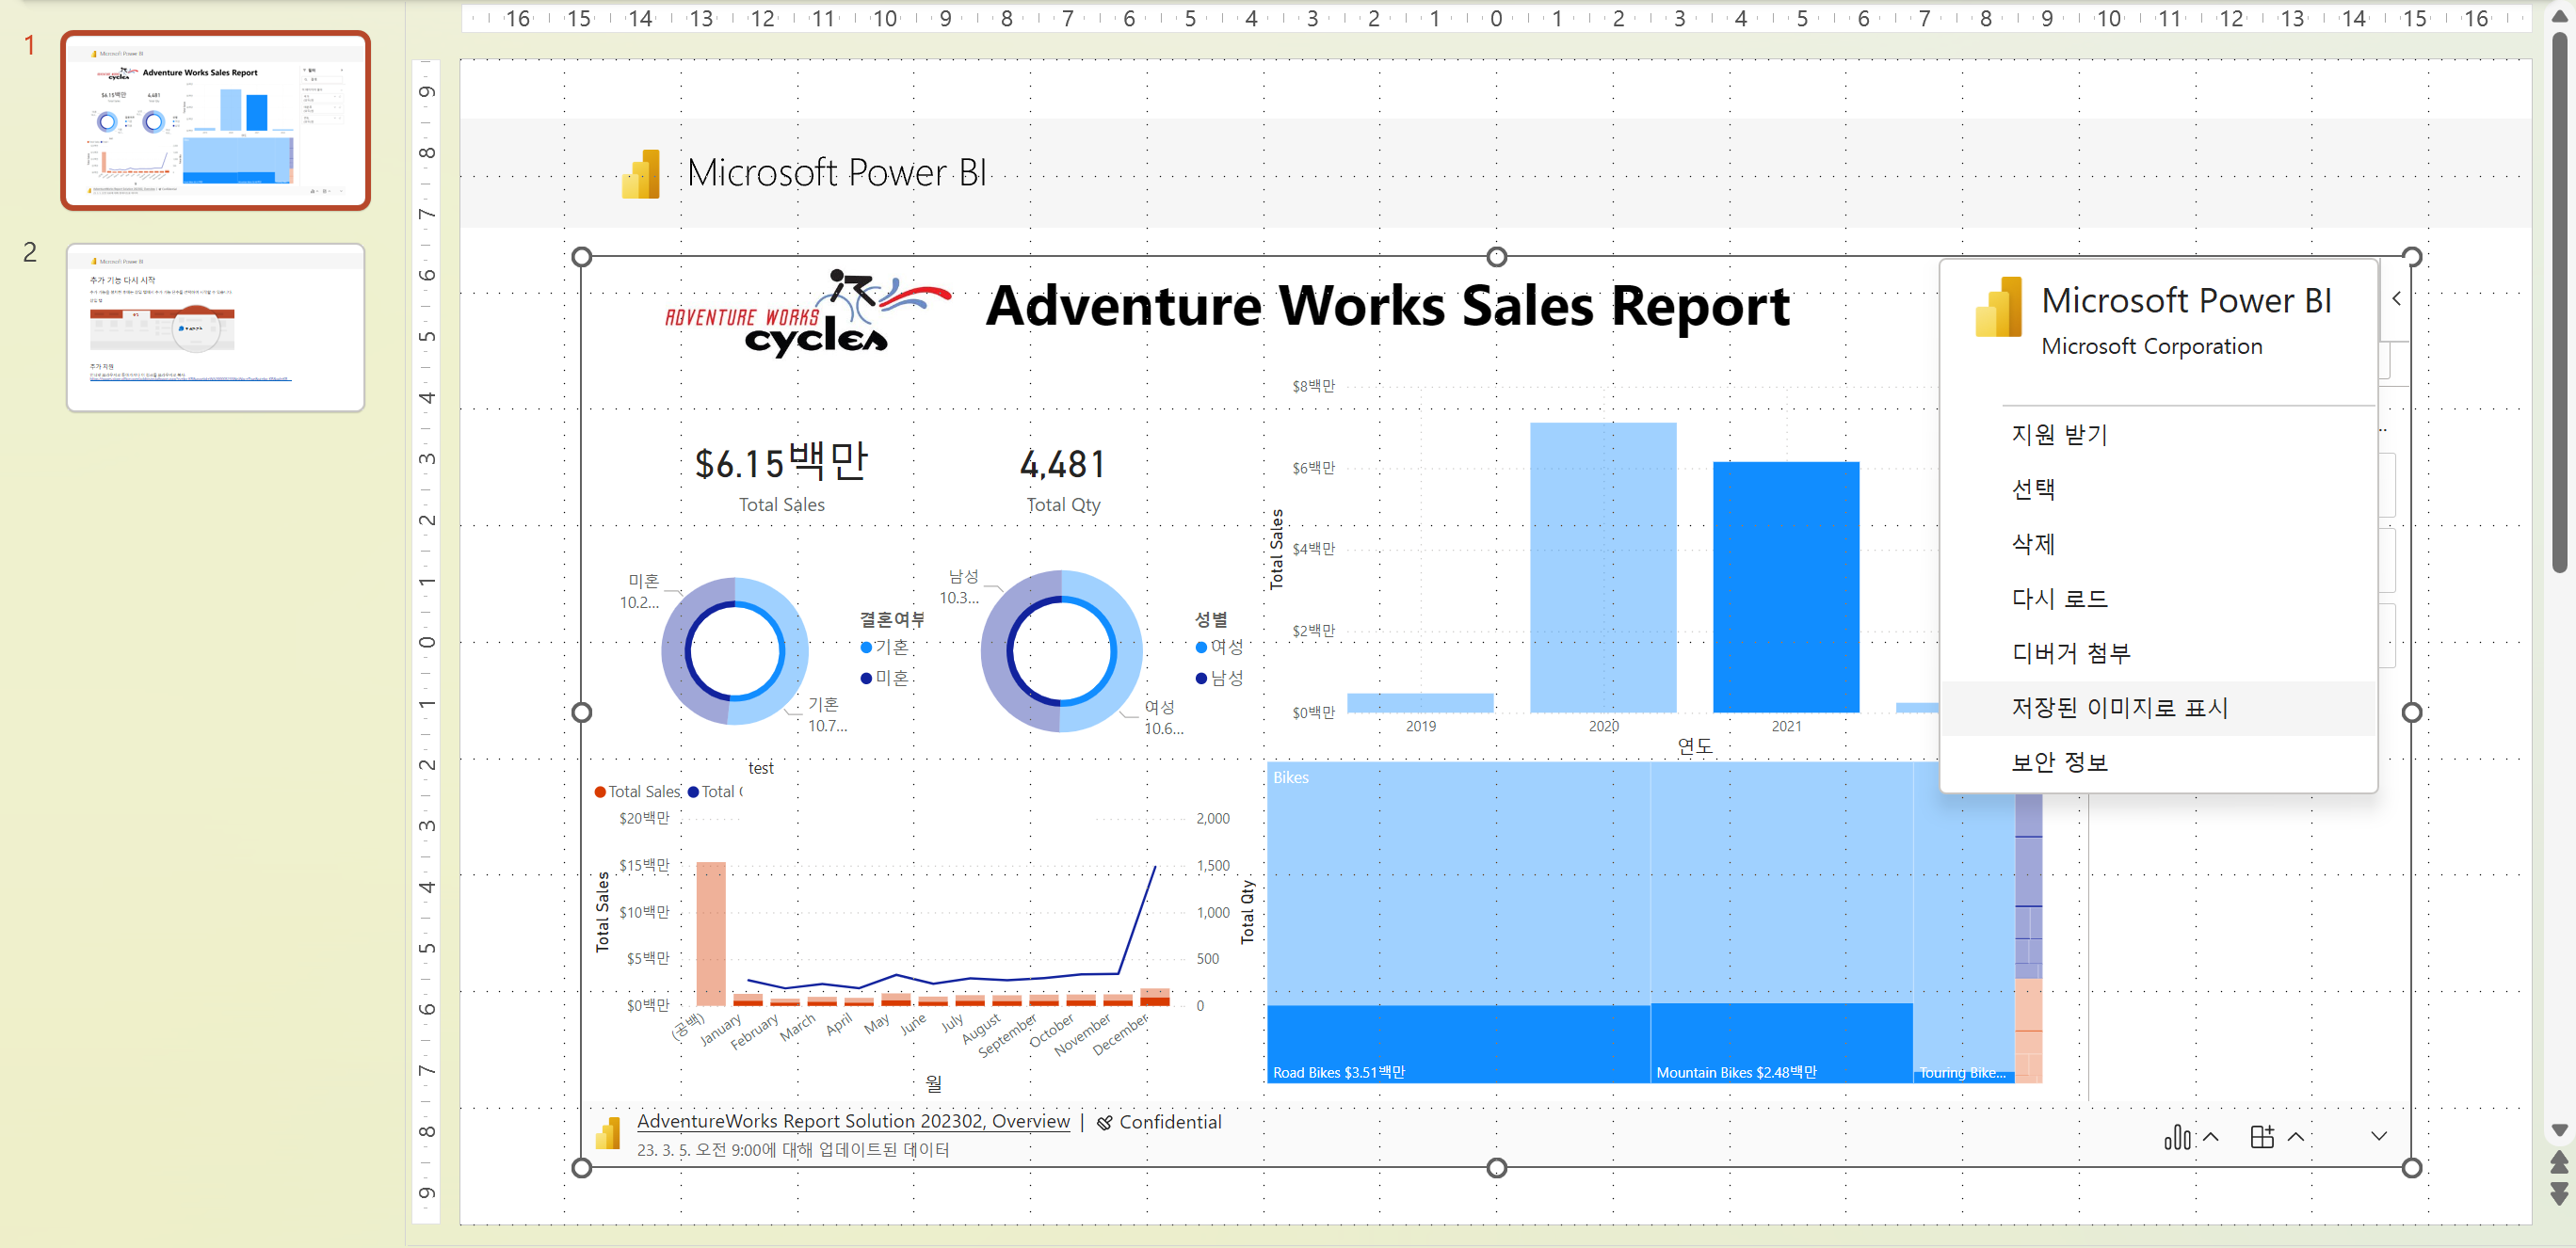Image resolution: width=2576 pixels, height=1248 pixels.
Task: Select slide 2 thumbnail
Action: (215, 327)
